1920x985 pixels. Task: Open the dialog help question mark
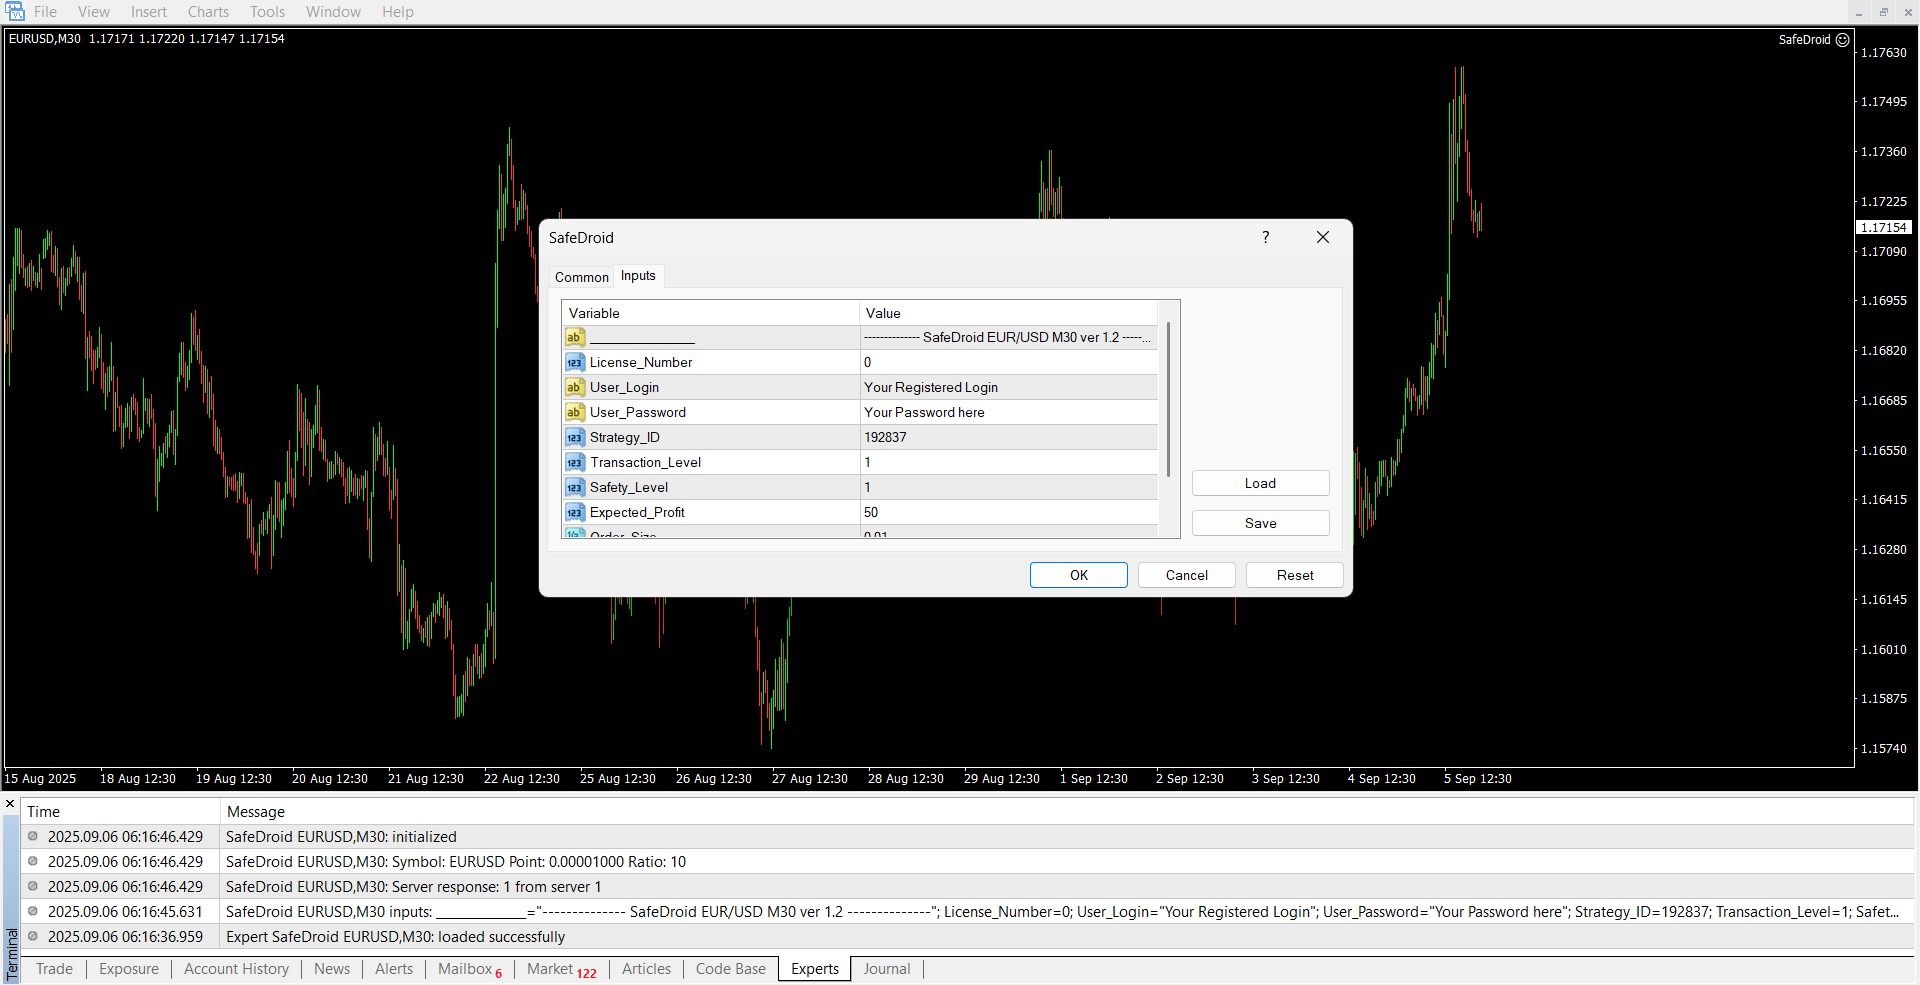[1265, 237]
